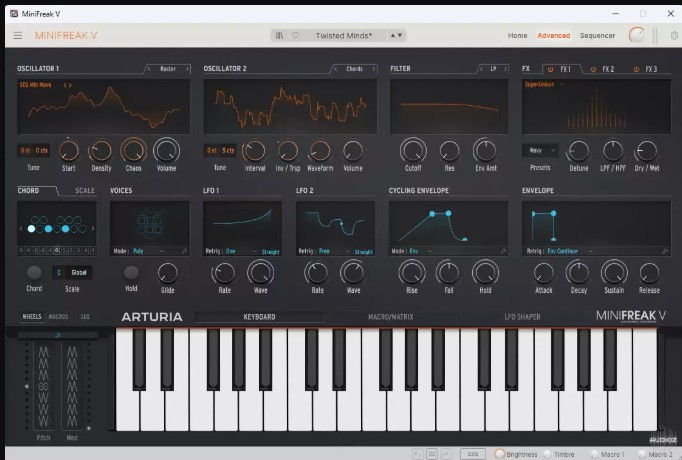
Task: Select previous Oscillator 2 type arrow
Action: coord(335,69)
